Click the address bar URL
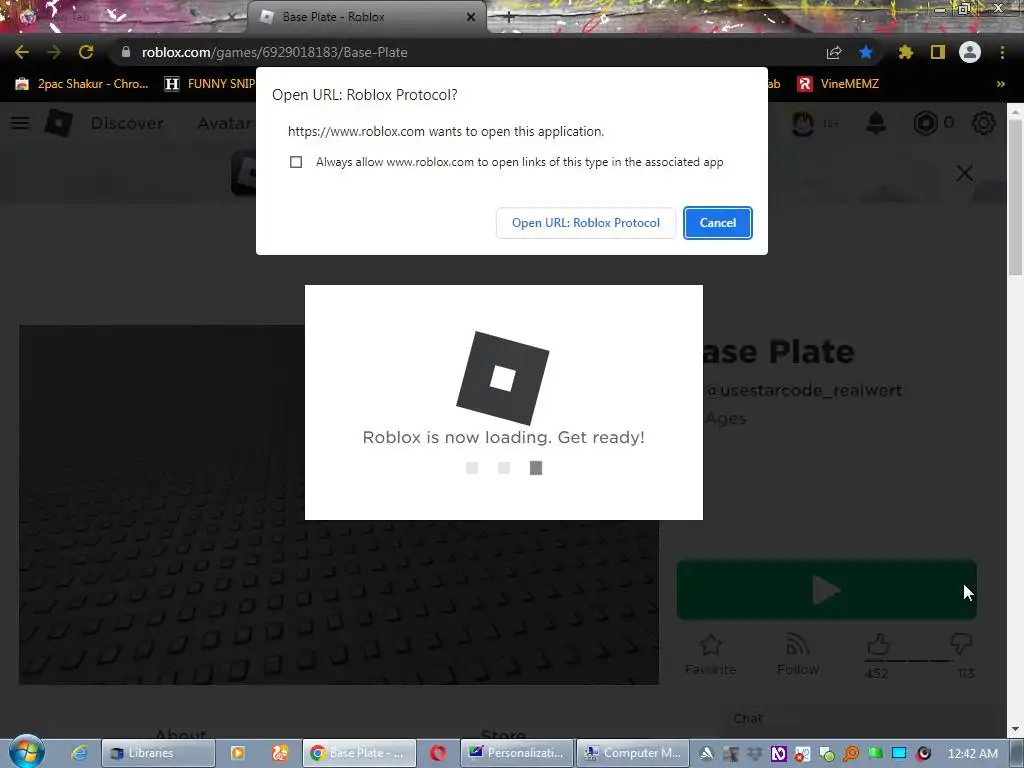This screenshot has width=1024, height=768. click(x=274, y=52)
